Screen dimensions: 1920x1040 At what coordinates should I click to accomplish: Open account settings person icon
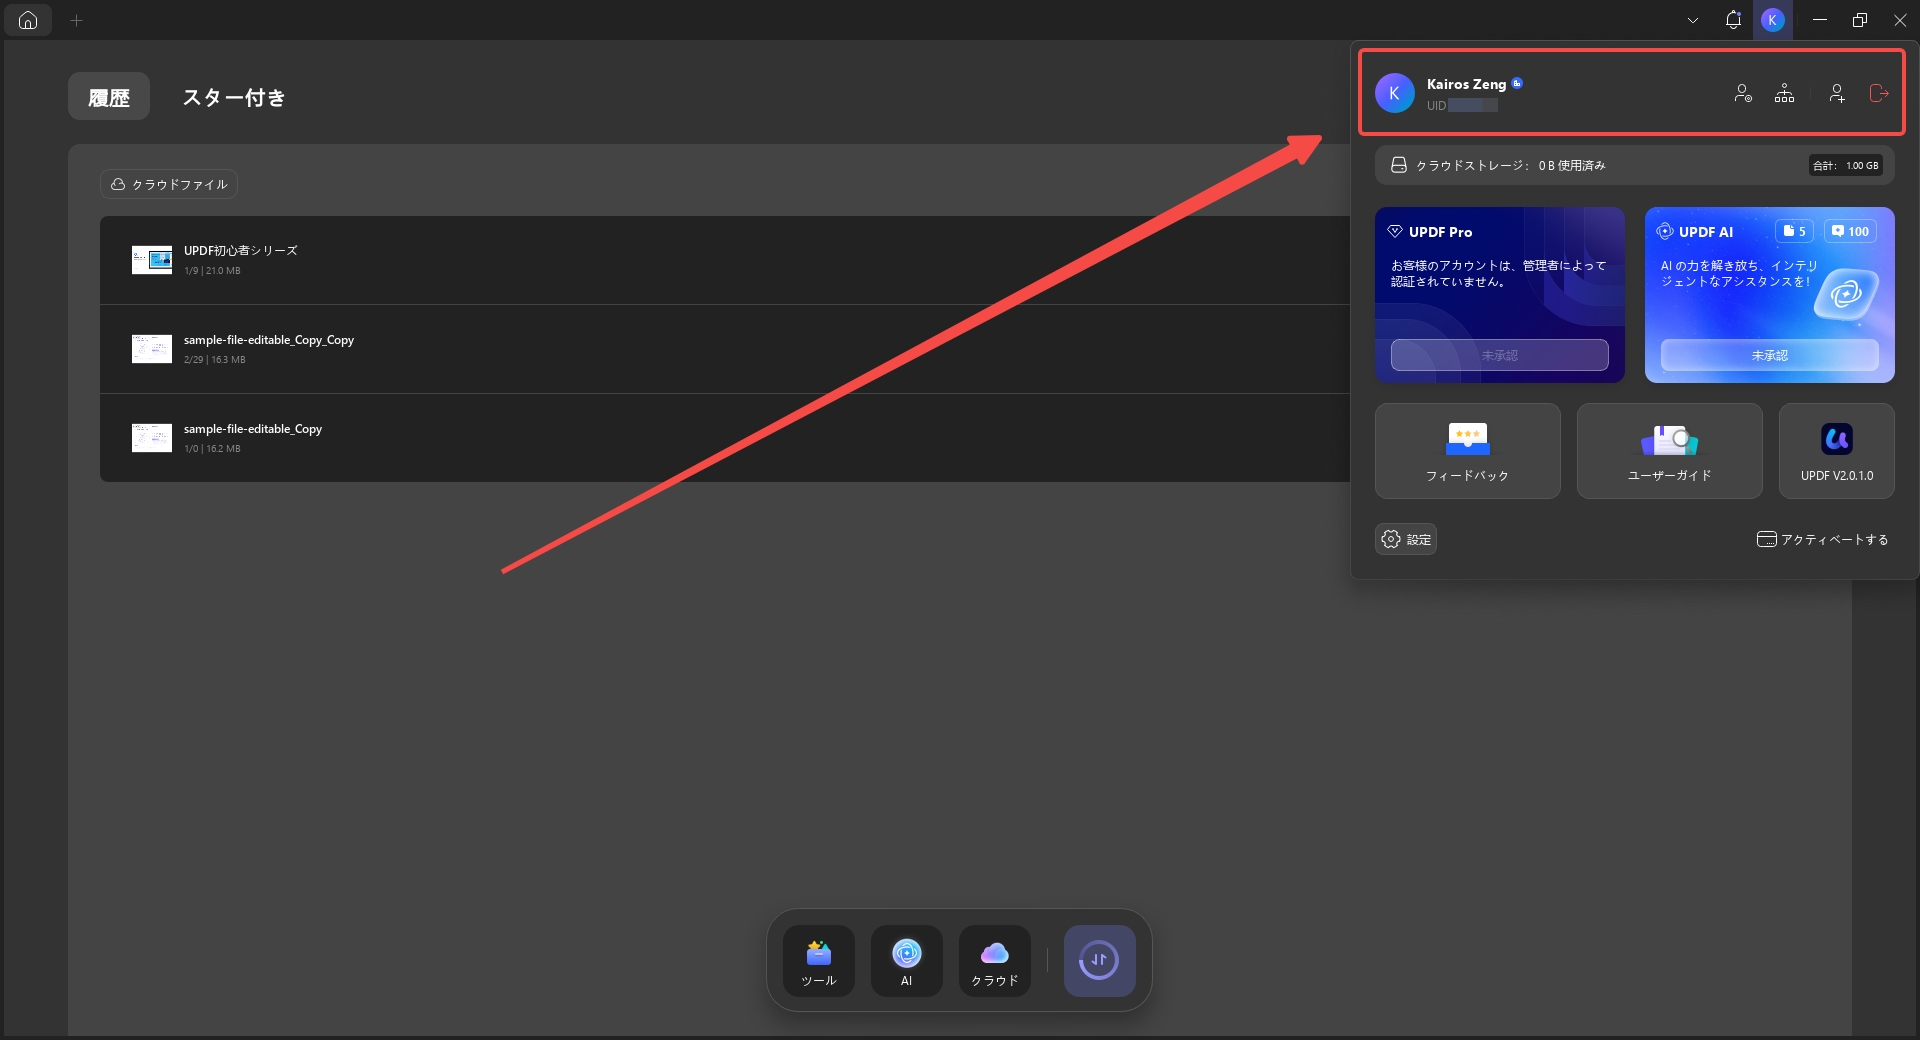pos(1743,93)
